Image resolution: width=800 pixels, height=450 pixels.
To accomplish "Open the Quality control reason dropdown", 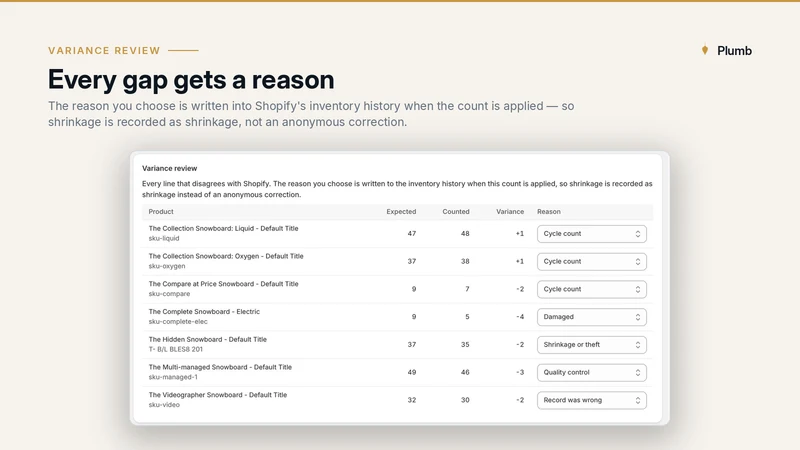I will click(591, 372).
